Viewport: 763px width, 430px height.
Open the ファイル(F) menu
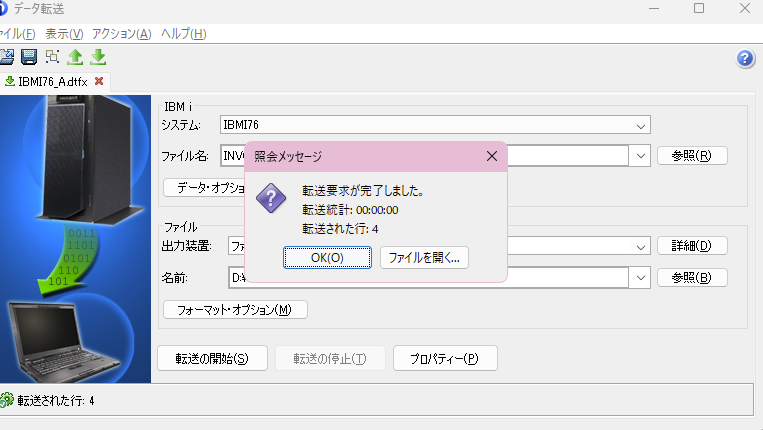coord(18,34)
